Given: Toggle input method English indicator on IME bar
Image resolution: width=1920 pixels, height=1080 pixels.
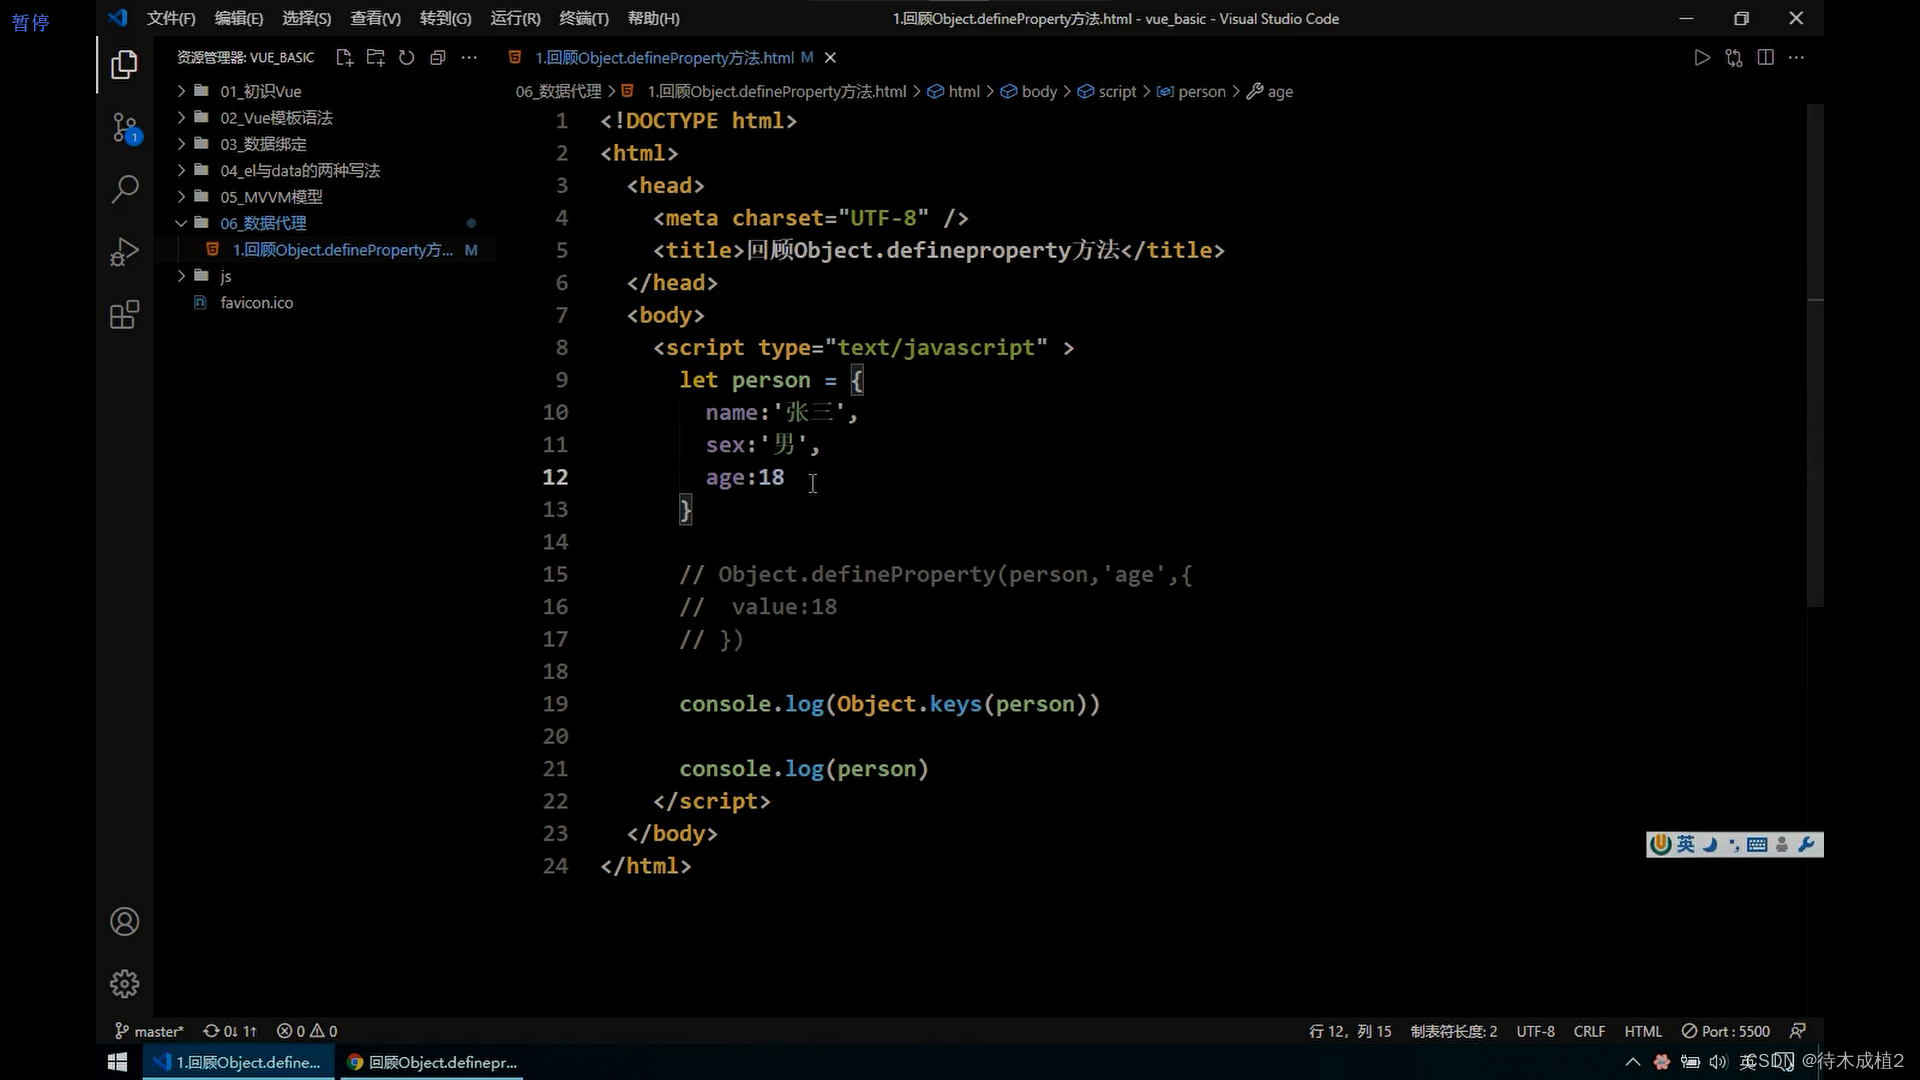Looking at the screenshot, I should tap(1686, 845).
